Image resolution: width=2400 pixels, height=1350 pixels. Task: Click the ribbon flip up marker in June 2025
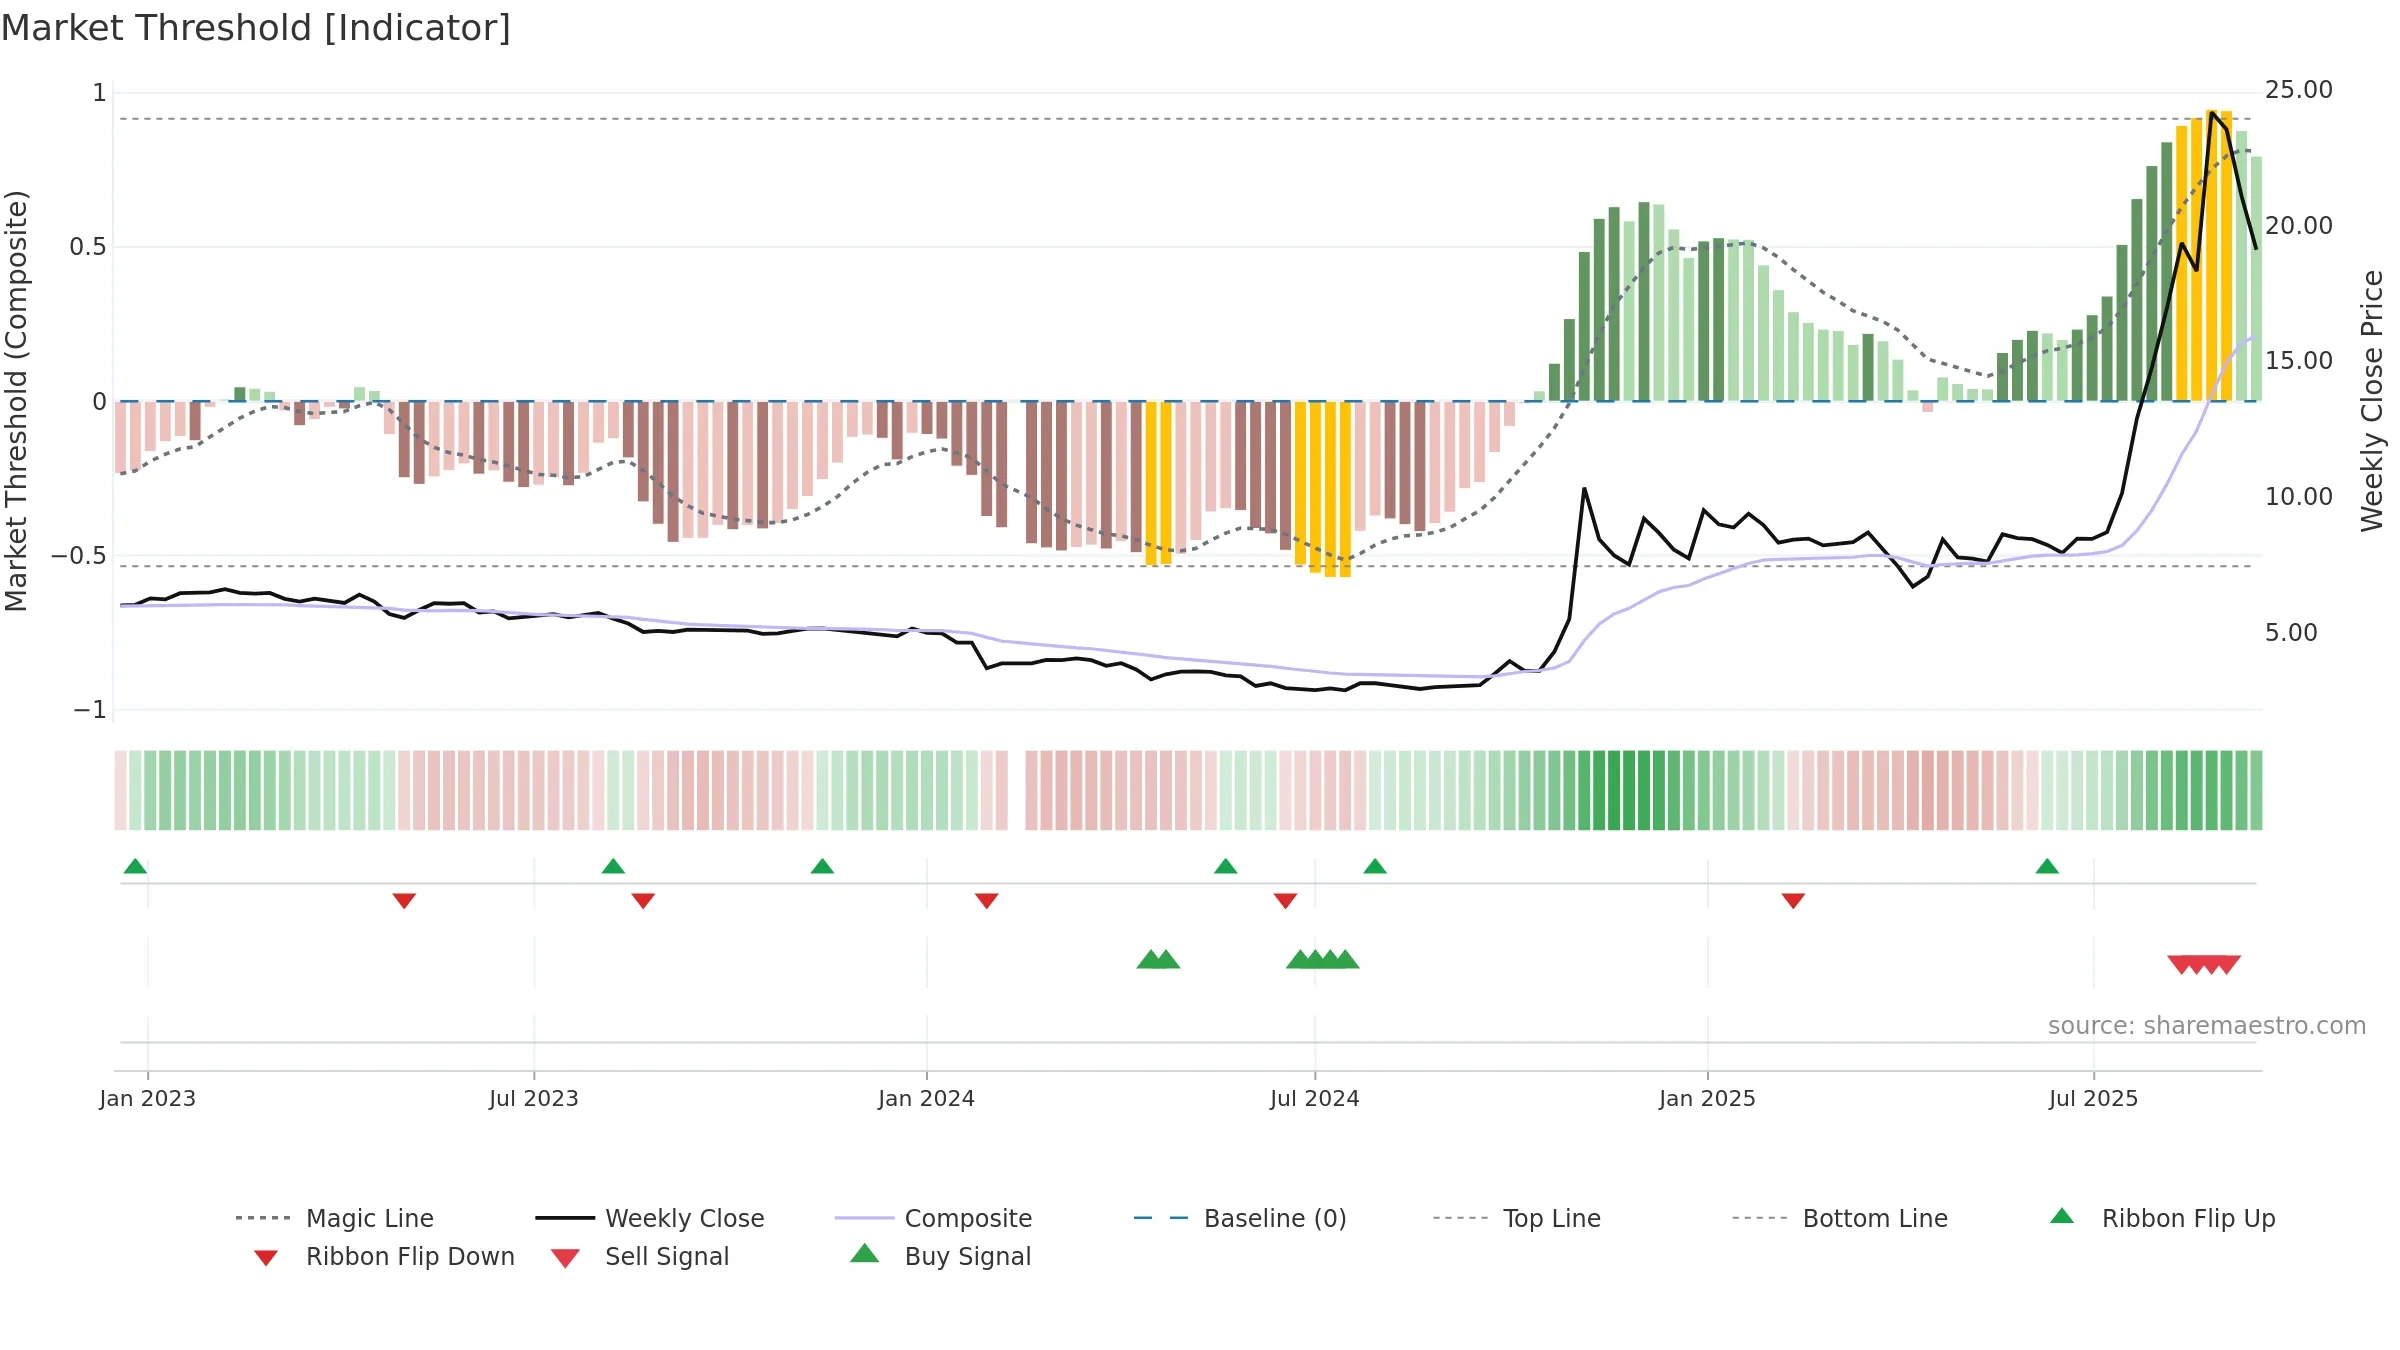point(2047,866)
